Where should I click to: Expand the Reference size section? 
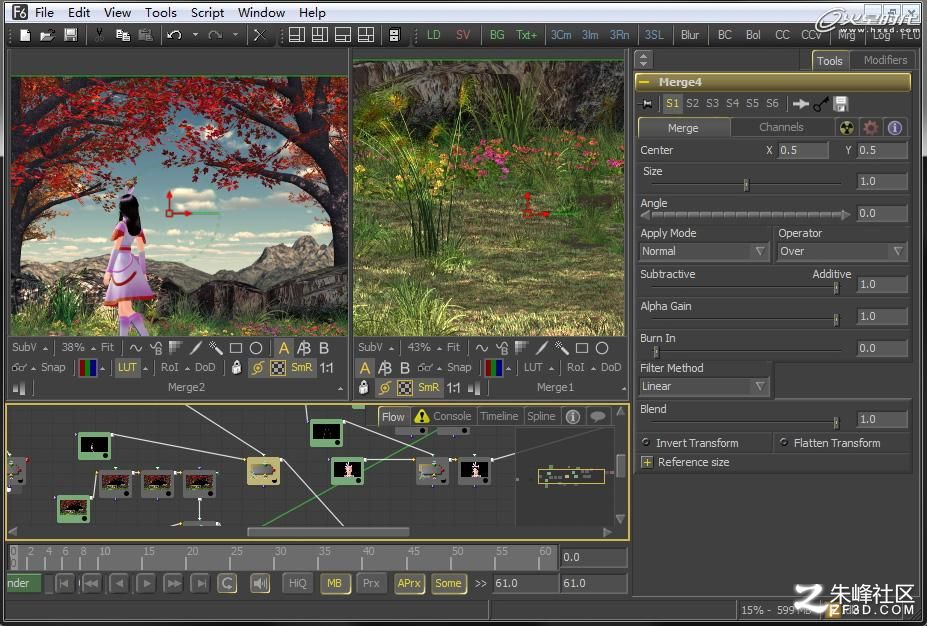647,462
